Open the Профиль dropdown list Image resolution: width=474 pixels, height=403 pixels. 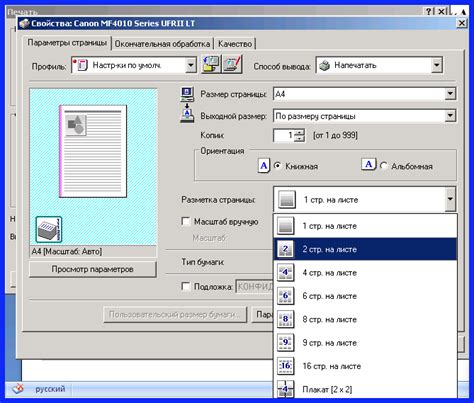191,65
